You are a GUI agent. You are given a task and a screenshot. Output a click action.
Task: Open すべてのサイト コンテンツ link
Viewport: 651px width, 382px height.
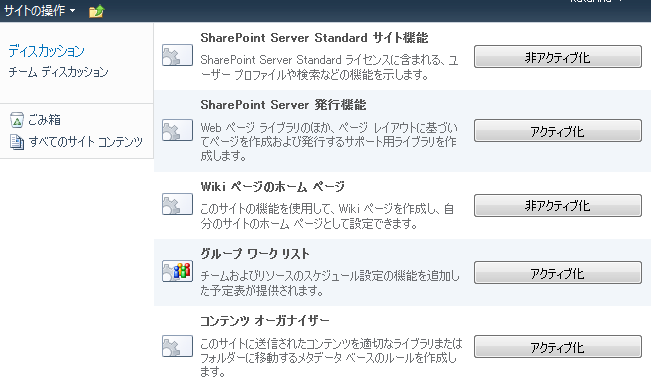[x=86, y=142]
